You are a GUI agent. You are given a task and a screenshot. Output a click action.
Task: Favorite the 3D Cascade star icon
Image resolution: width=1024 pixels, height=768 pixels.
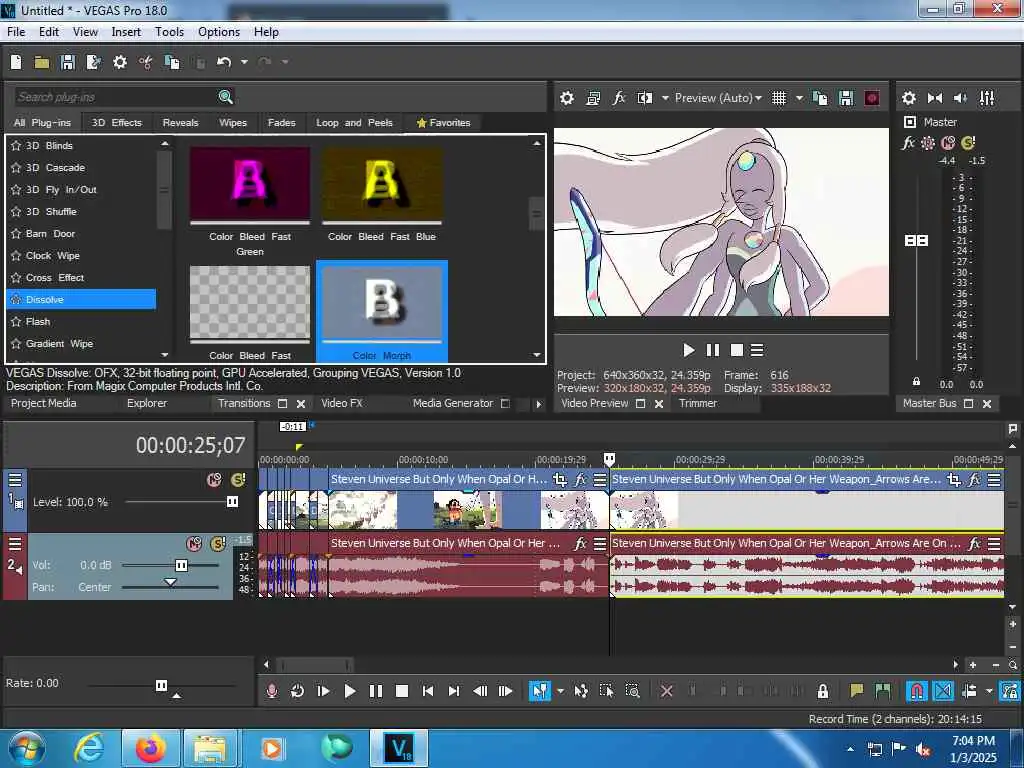16,167
